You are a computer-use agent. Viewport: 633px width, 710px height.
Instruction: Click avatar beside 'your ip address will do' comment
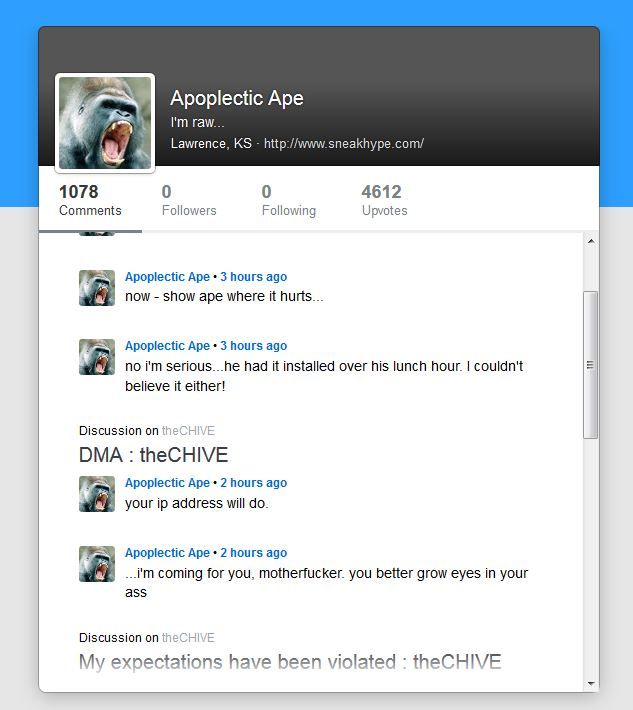(97, 494)
